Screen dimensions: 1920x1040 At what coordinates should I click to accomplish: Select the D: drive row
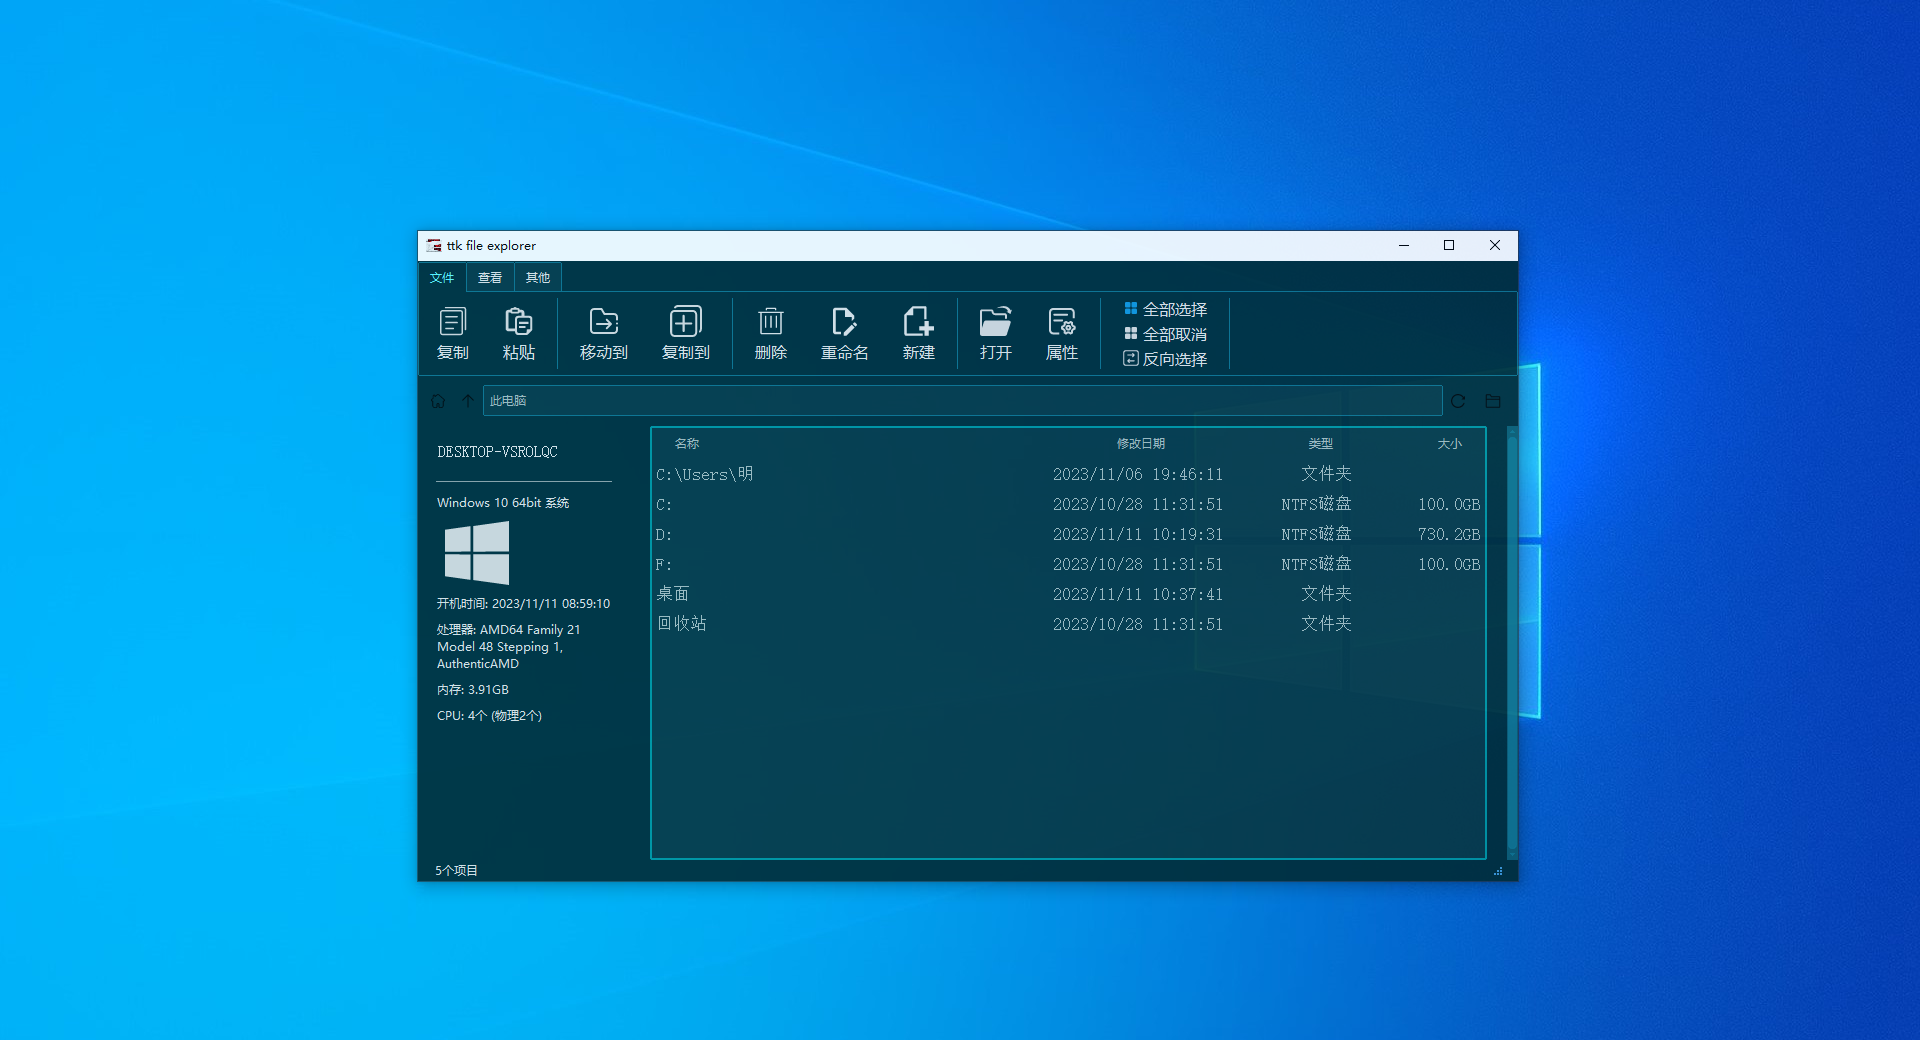tap(1068, 534)
